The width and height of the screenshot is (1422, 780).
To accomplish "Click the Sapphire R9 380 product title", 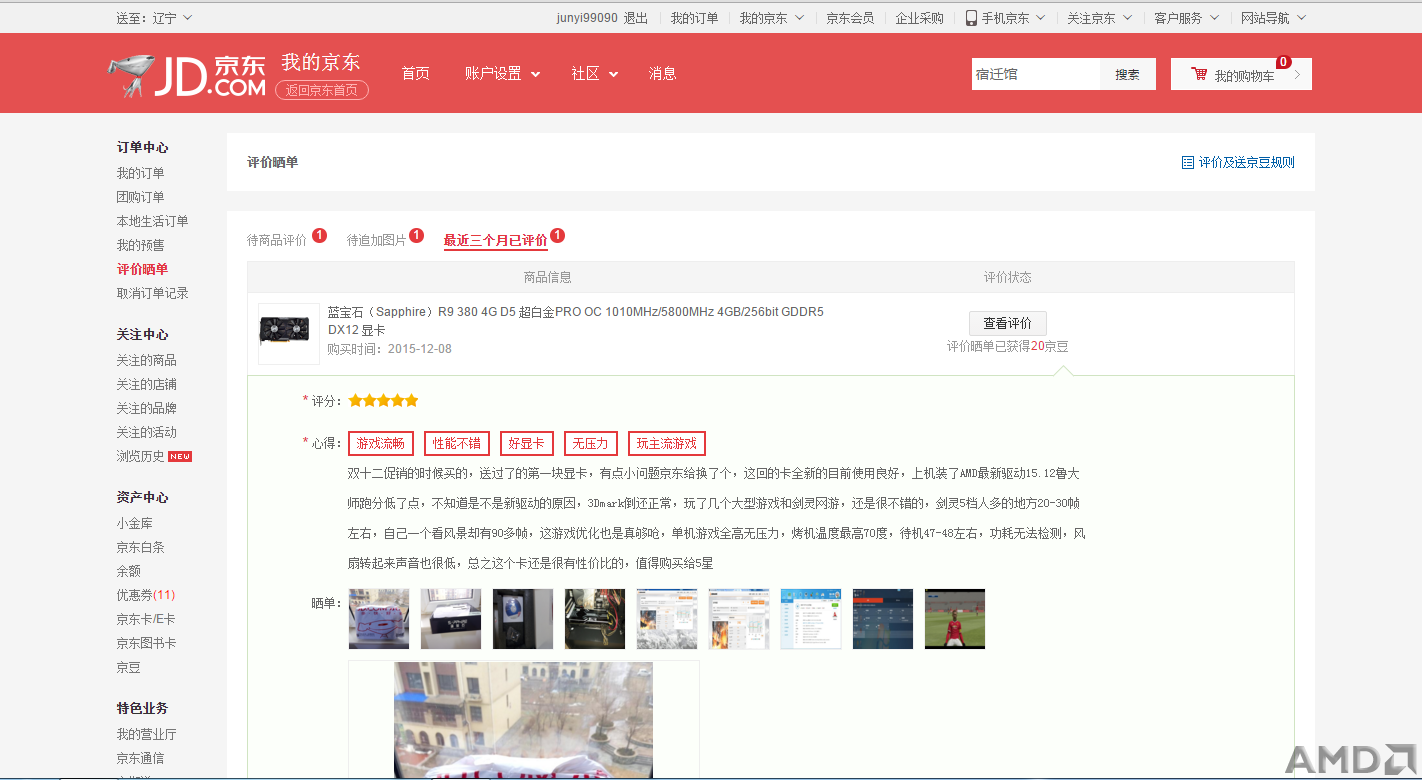I will click(x=576, y=320).
